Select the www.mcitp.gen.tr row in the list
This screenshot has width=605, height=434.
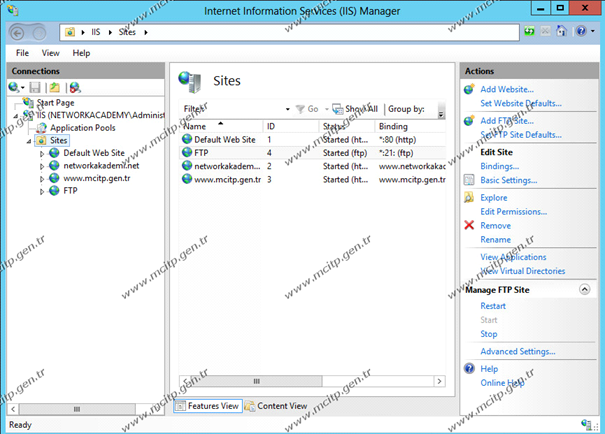point(313,179)
